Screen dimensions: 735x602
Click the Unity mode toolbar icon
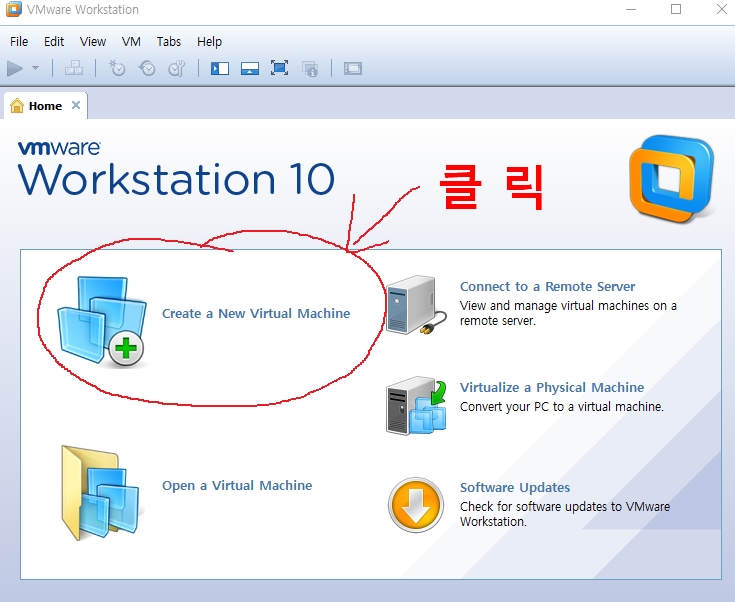(x=310, y=68)
